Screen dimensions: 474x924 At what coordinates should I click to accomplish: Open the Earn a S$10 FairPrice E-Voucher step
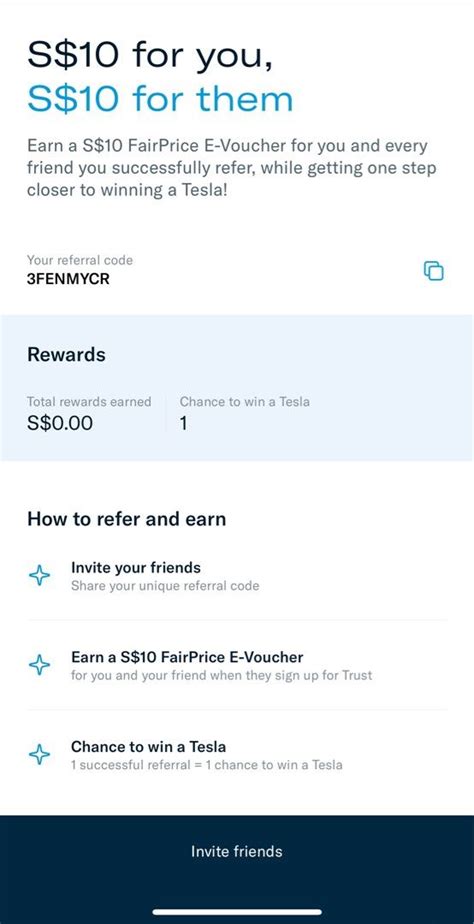237,665
